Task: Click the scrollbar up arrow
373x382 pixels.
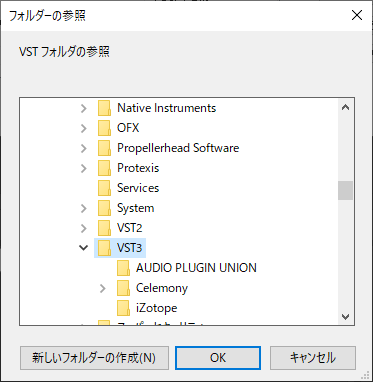Action: (345, 107)
